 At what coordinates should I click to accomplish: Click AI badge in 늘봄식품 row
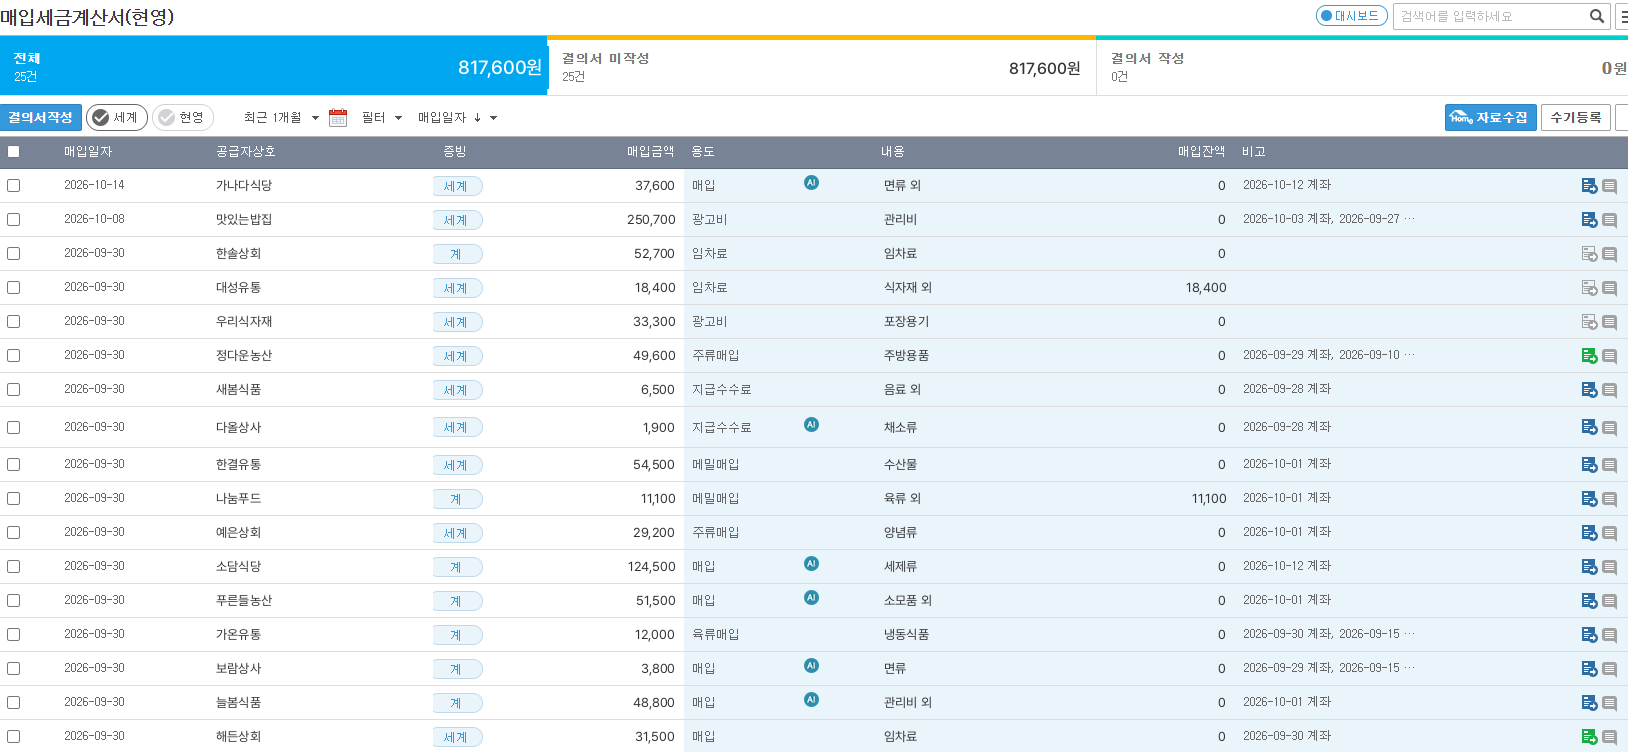pos(811,700)
